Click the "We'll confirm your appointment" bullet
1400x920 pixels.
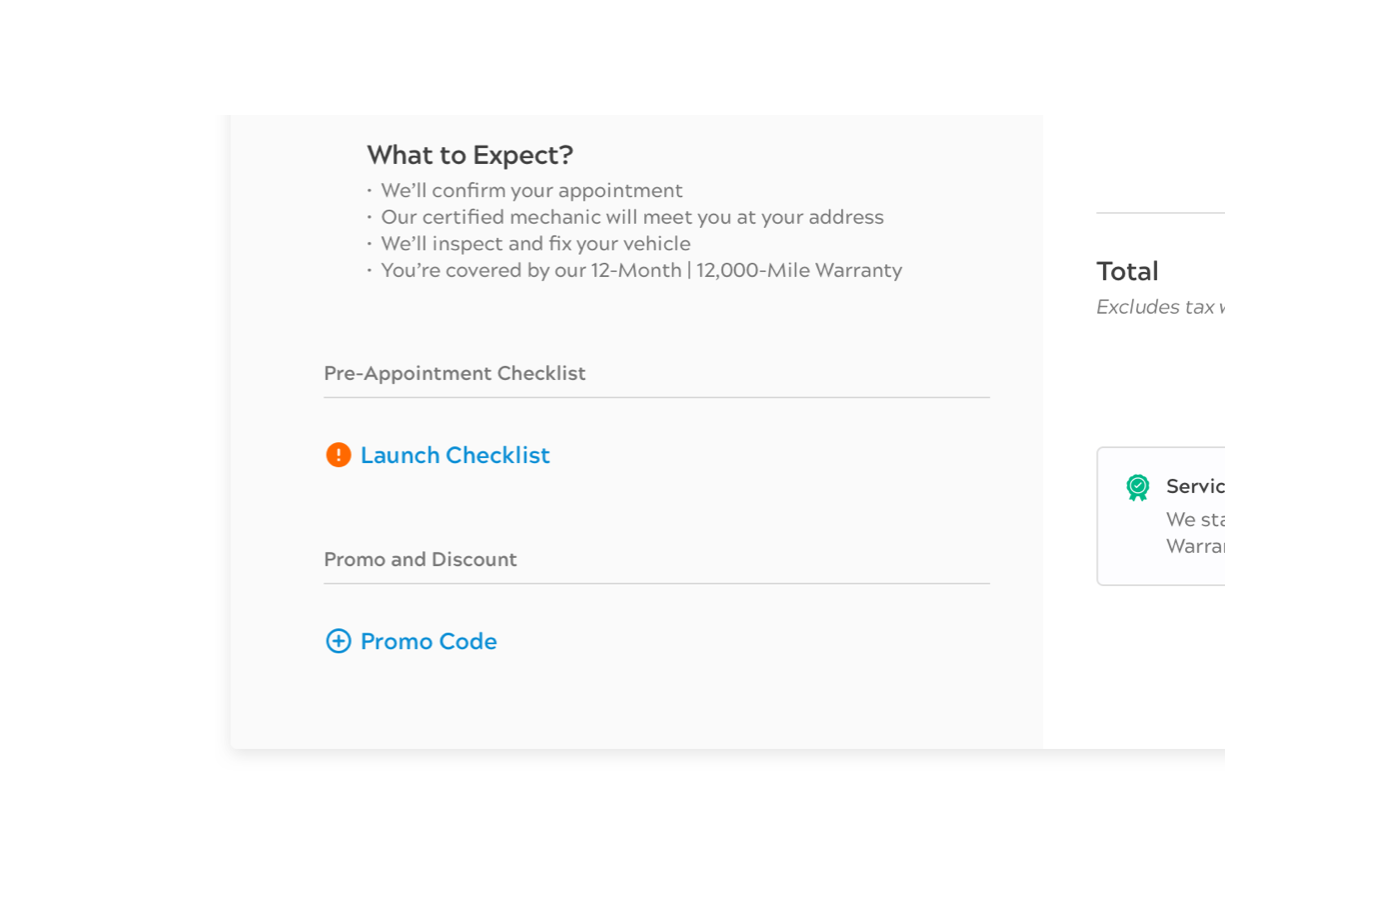pos(532,190)
